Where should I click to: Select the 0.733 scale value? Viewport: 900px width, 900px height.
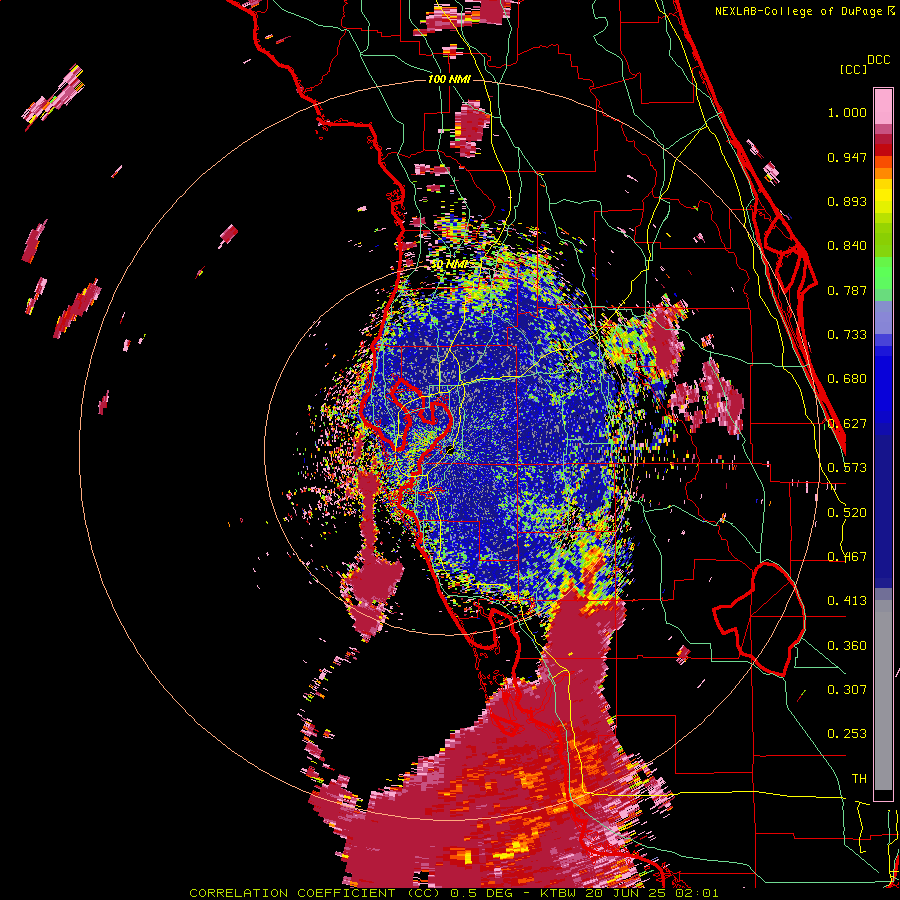point(847,335)
